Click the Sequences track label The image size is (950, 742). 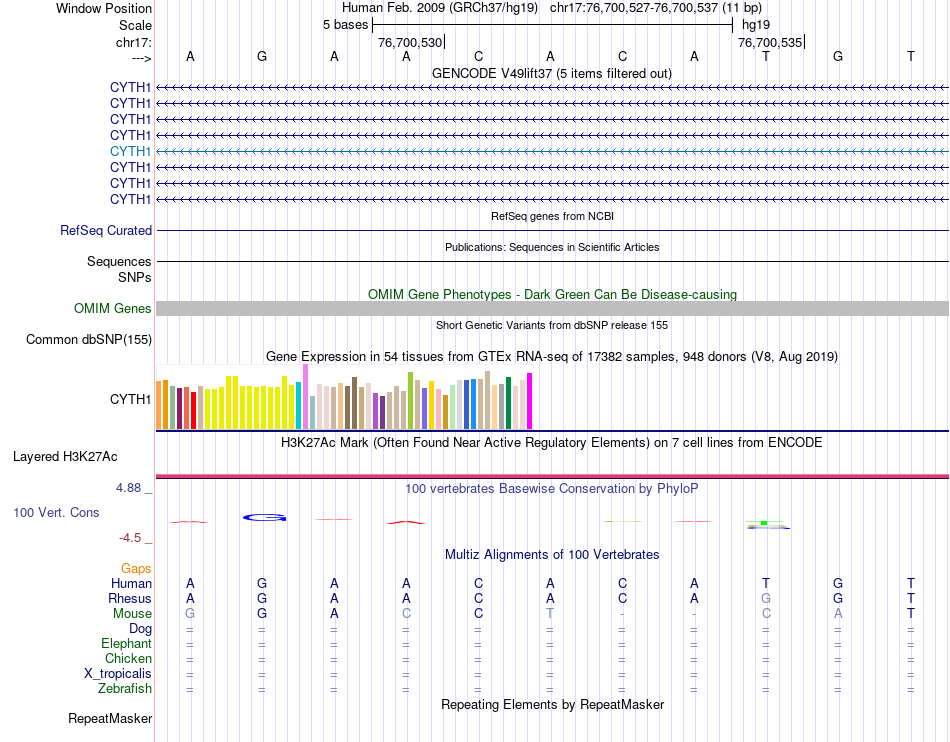119,261
